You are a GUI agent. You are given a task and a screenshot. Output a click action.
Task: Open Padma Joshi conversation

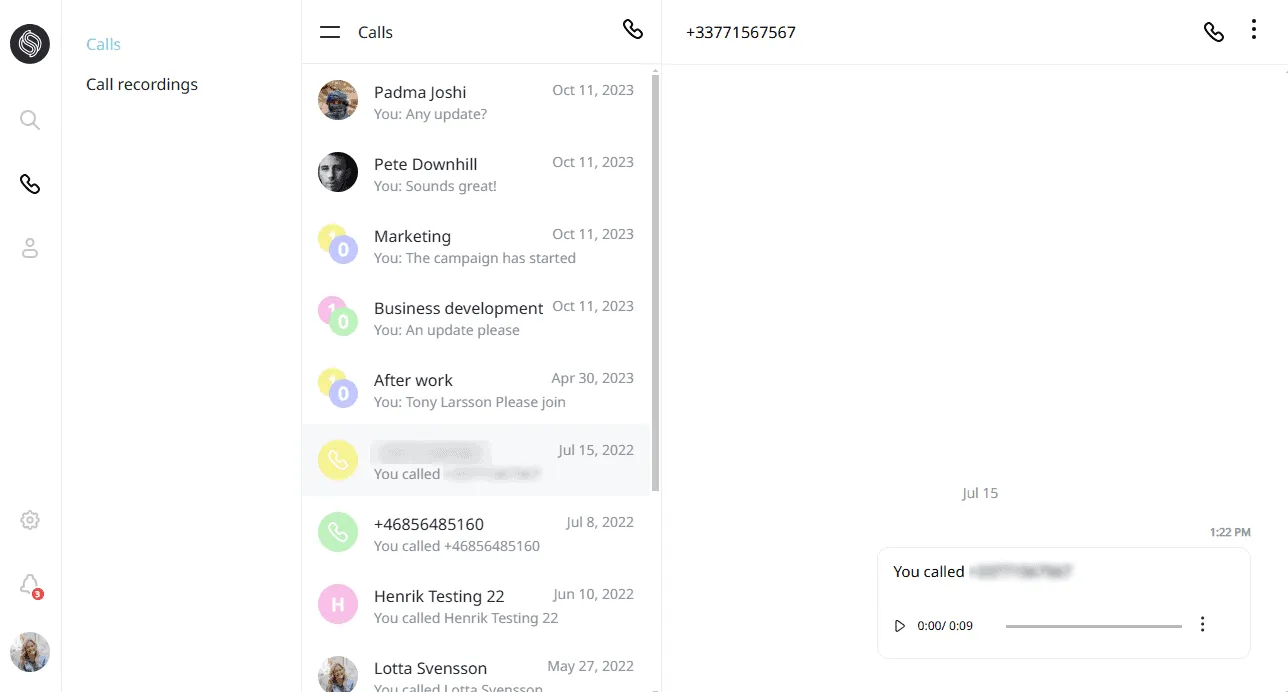476,101
